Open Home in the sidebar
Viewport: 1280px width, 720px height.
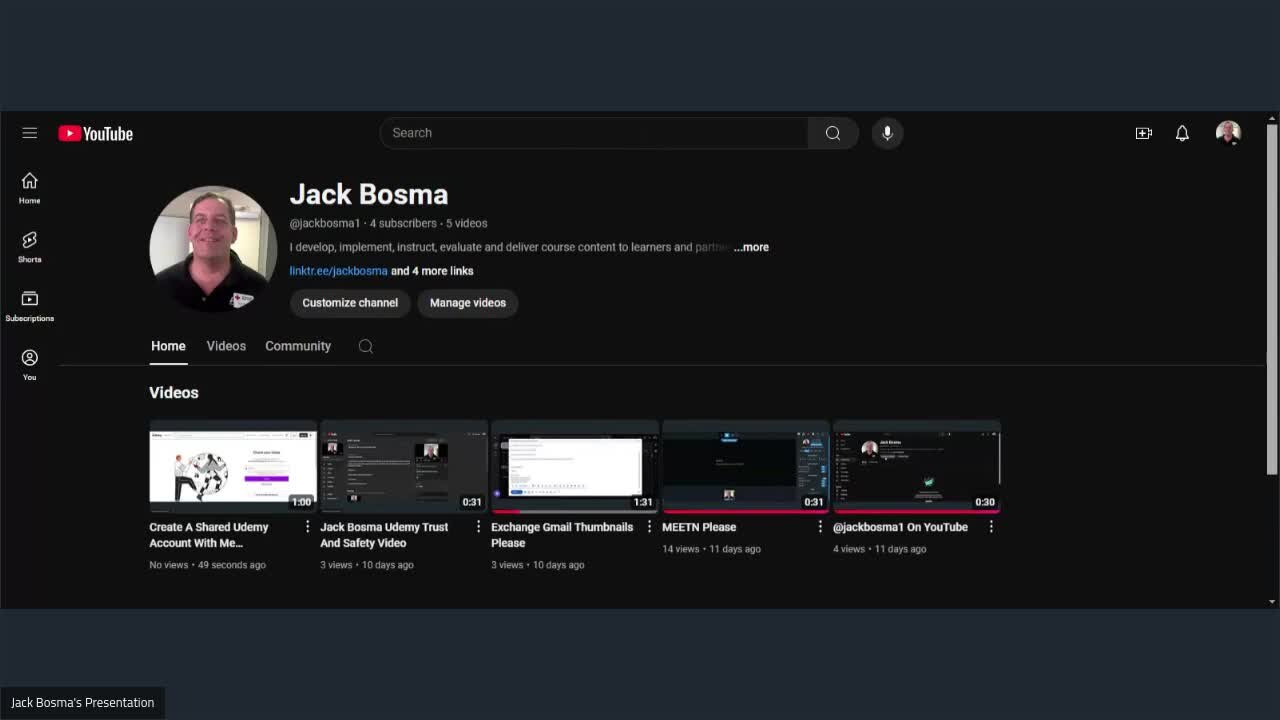pyautogui.click(x=29, y=187)
